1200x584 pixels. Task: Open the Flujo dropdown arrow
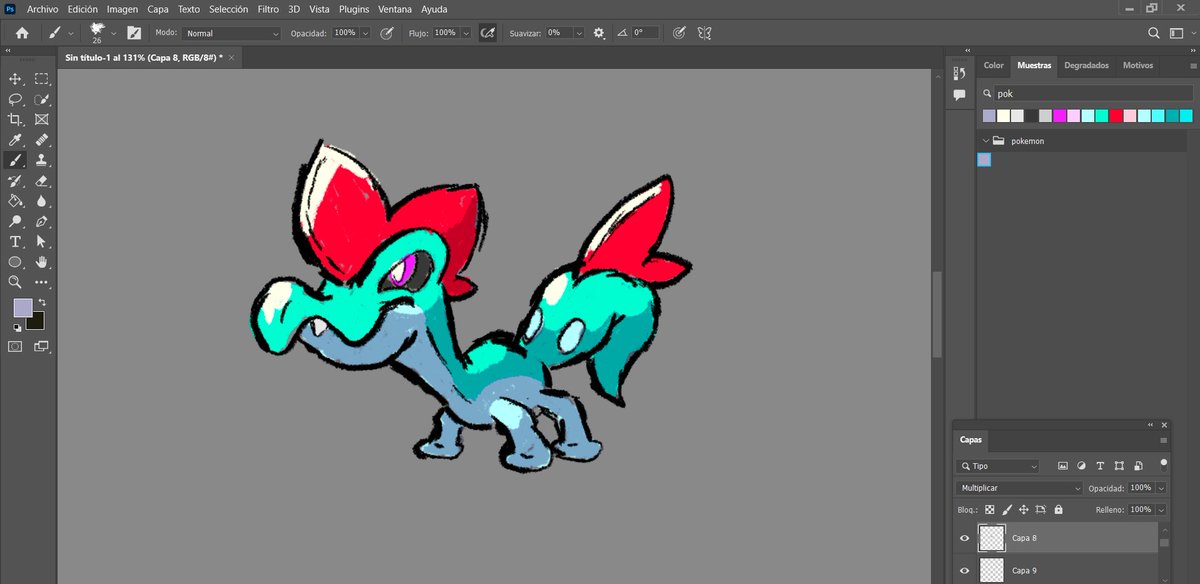[465, 33]
